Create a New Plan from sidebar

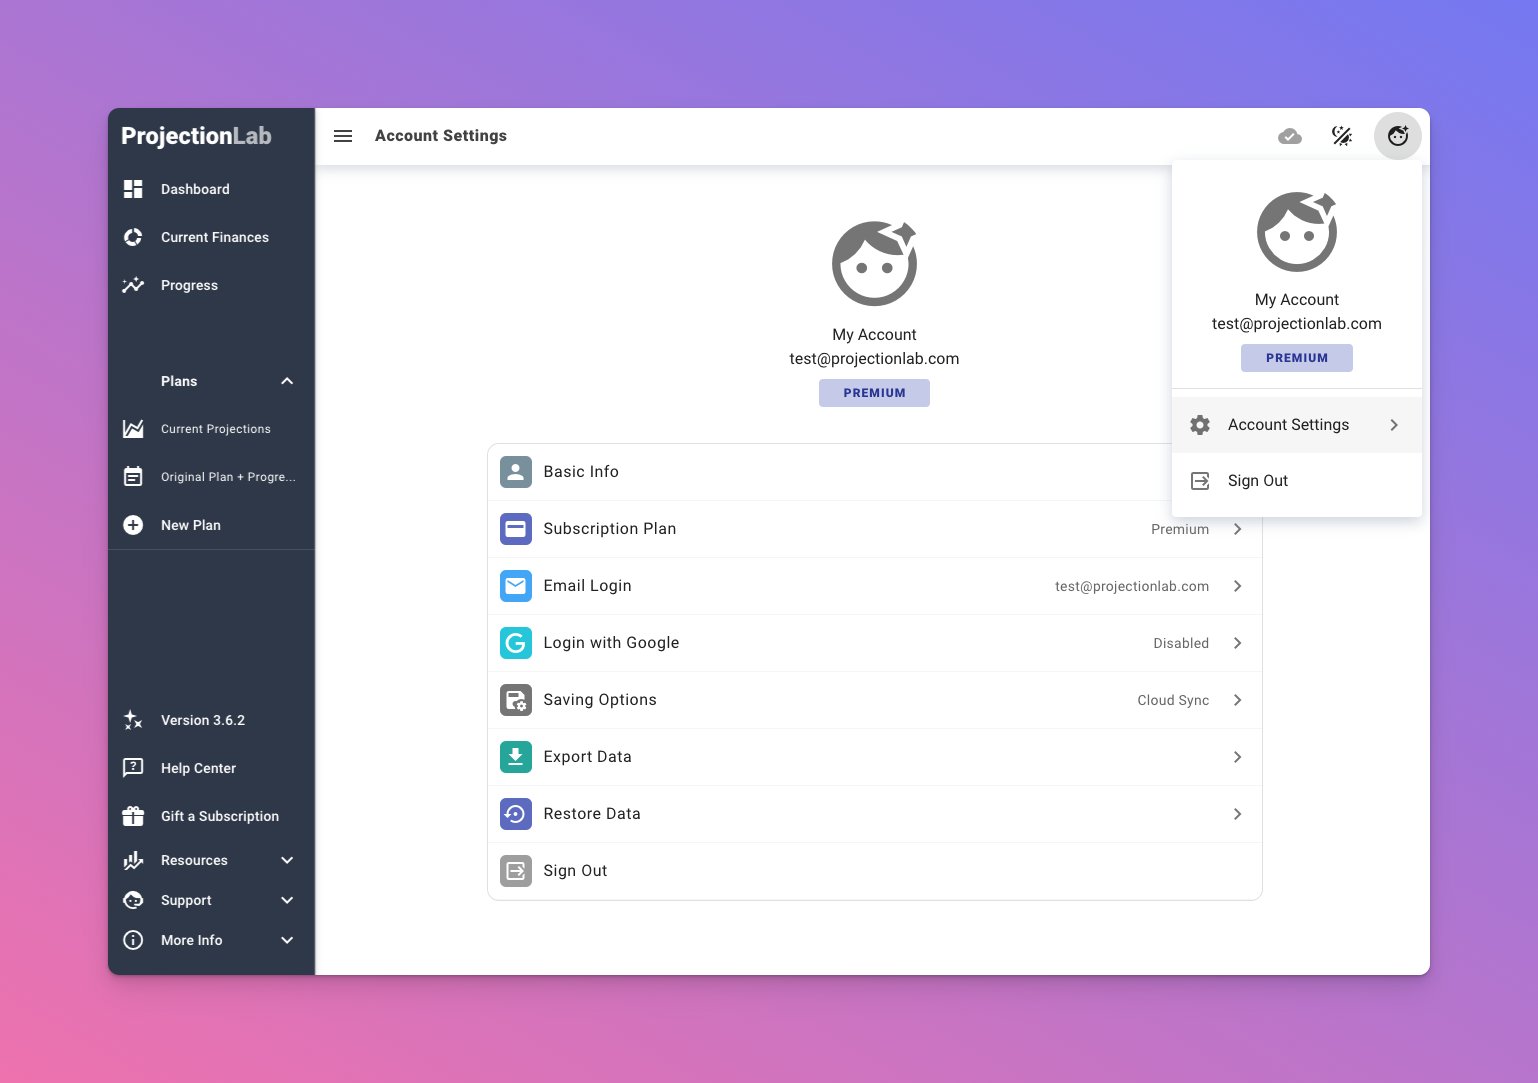tap(190, 525)
